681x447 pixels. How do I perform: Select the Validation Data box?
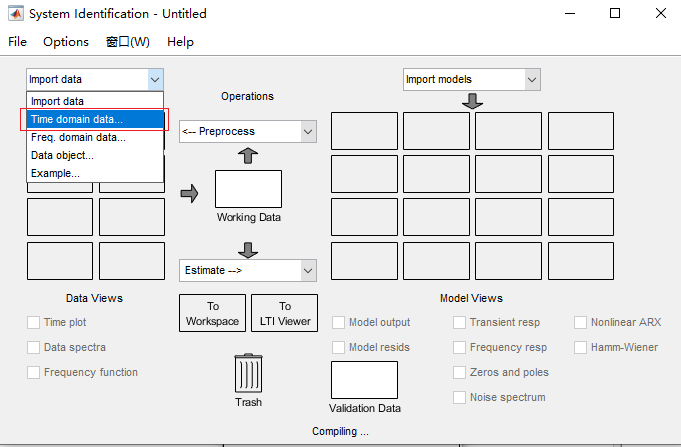point(364,380)
